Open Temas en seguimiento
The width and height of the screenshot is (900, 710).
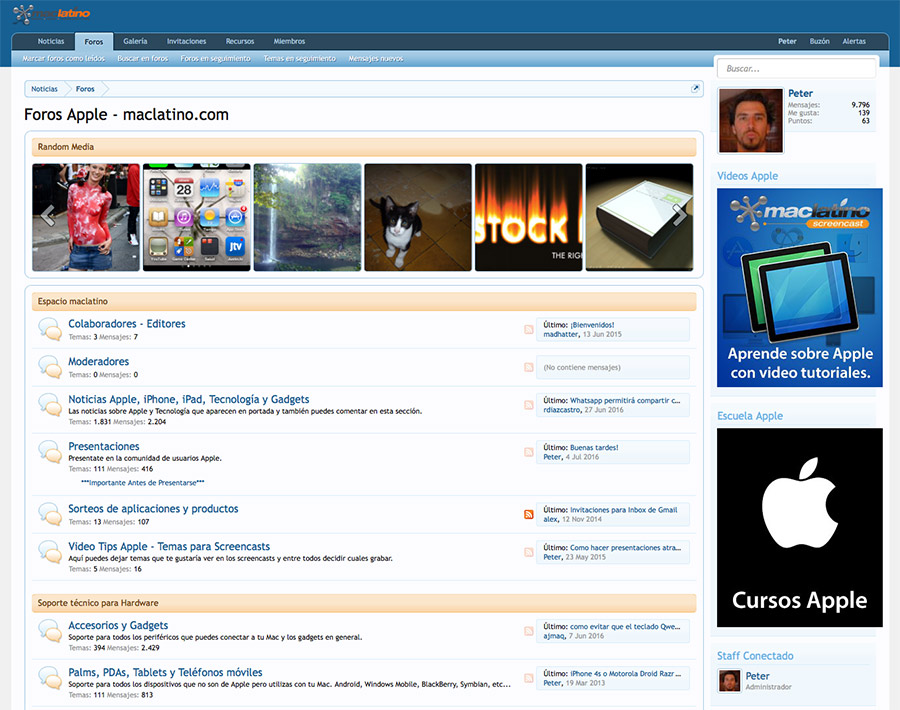point(300,59)
